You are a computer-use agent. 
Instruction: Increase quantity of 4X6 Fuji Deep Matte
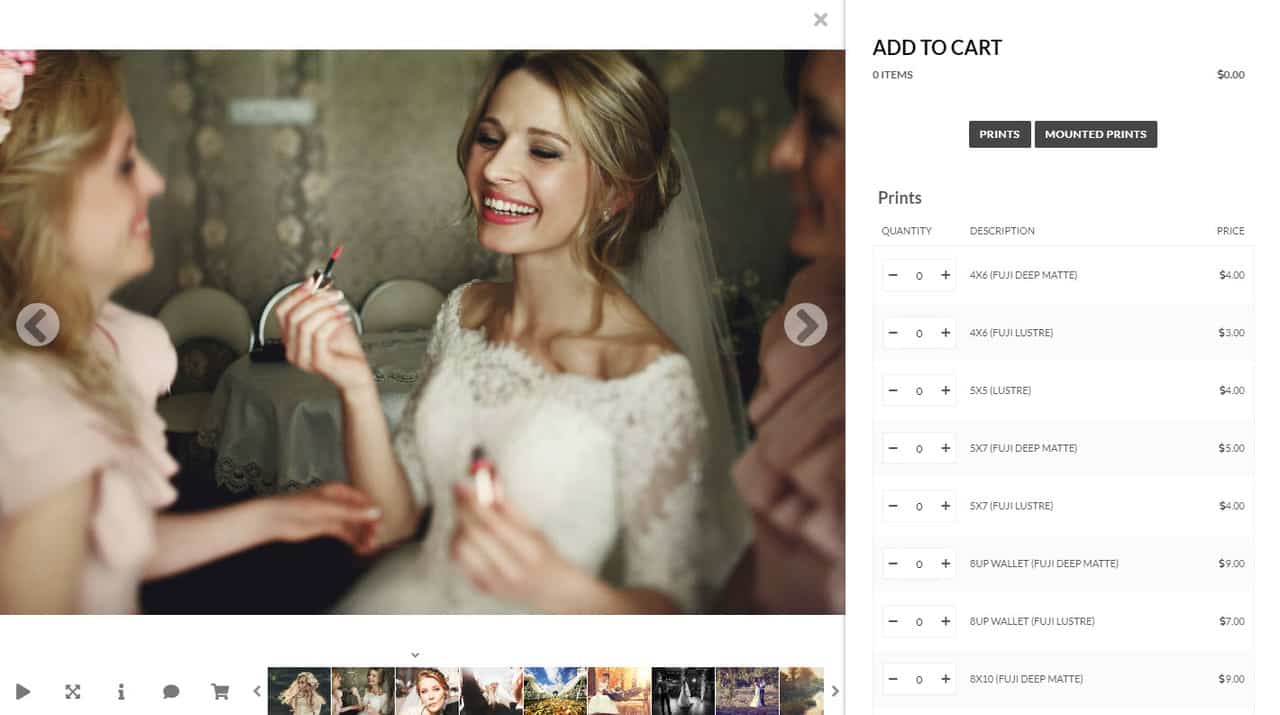pyautogui.click(x=945, y=275)
